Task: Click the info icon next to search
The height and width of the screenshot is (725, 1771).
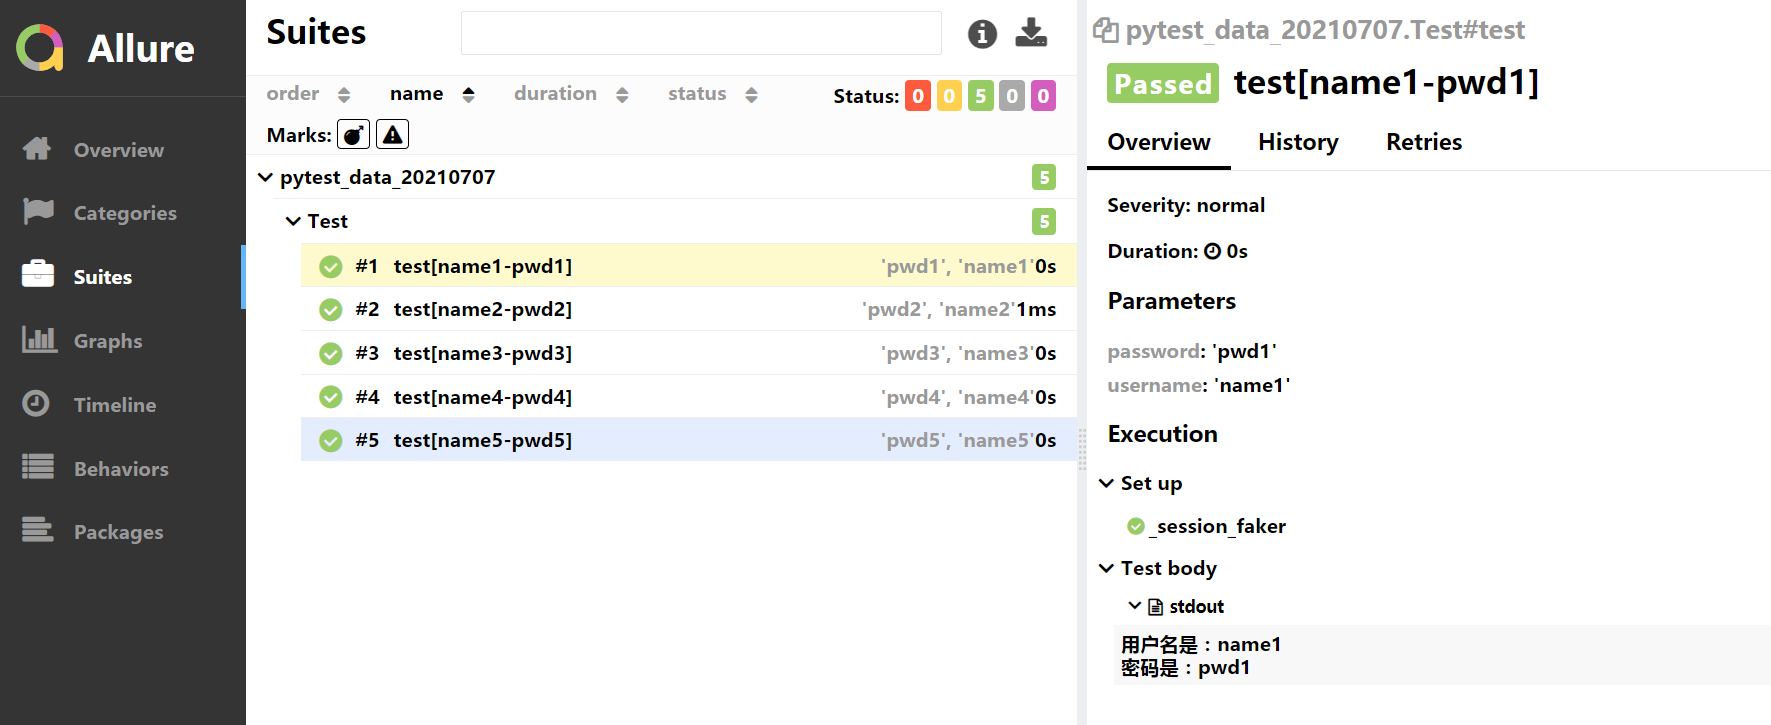Action: pyautogui.click(x=982, y=34)
